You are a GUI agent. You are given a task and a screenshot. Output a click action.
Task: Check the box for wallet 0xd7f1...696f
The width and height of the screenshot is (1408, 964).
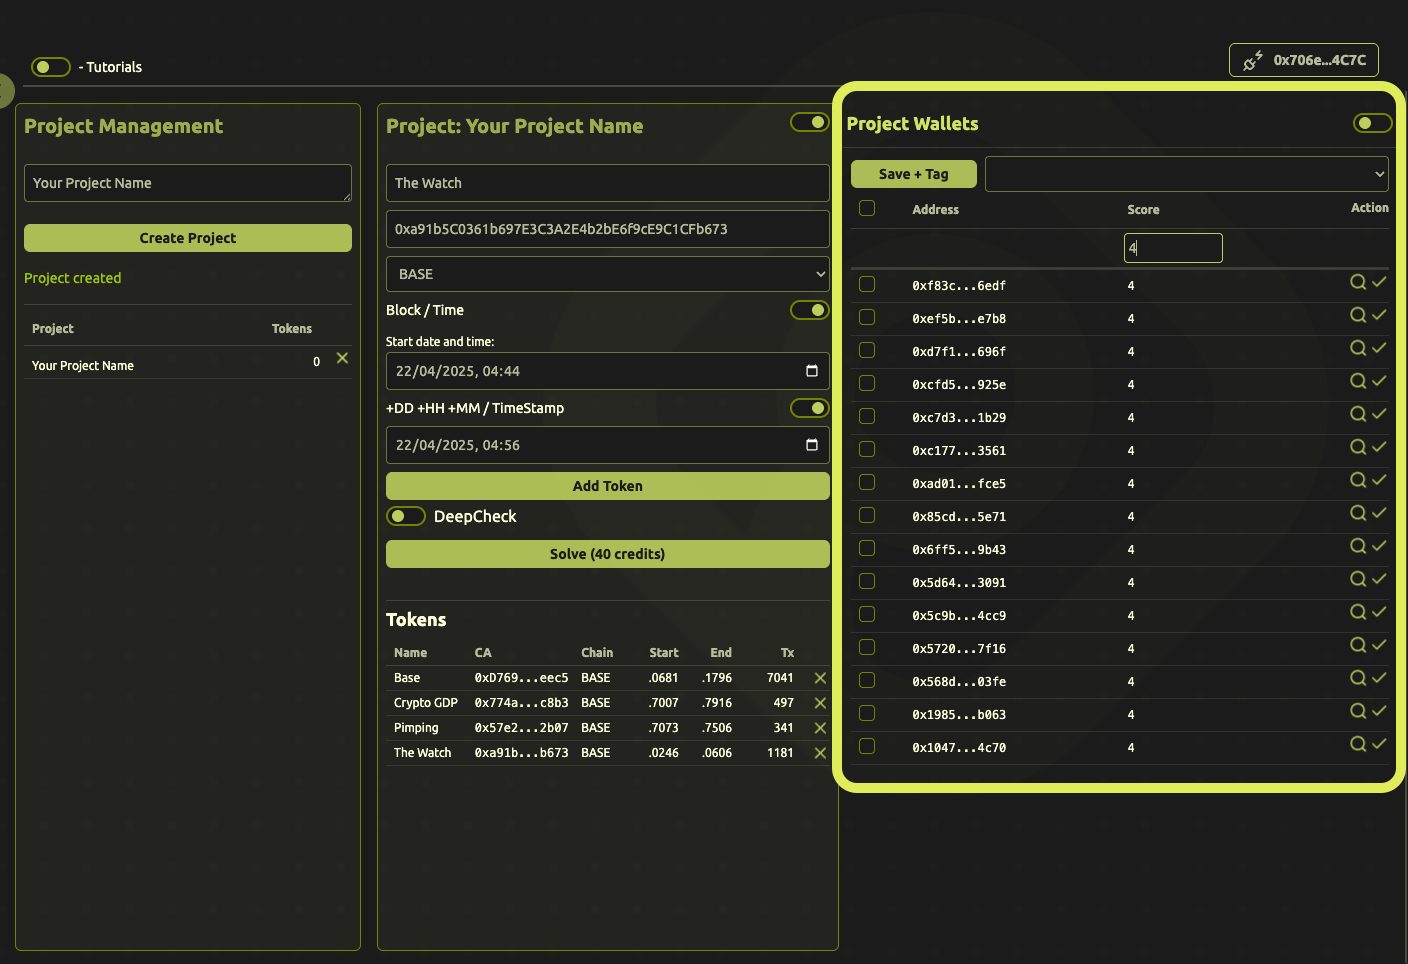point(867,350)
